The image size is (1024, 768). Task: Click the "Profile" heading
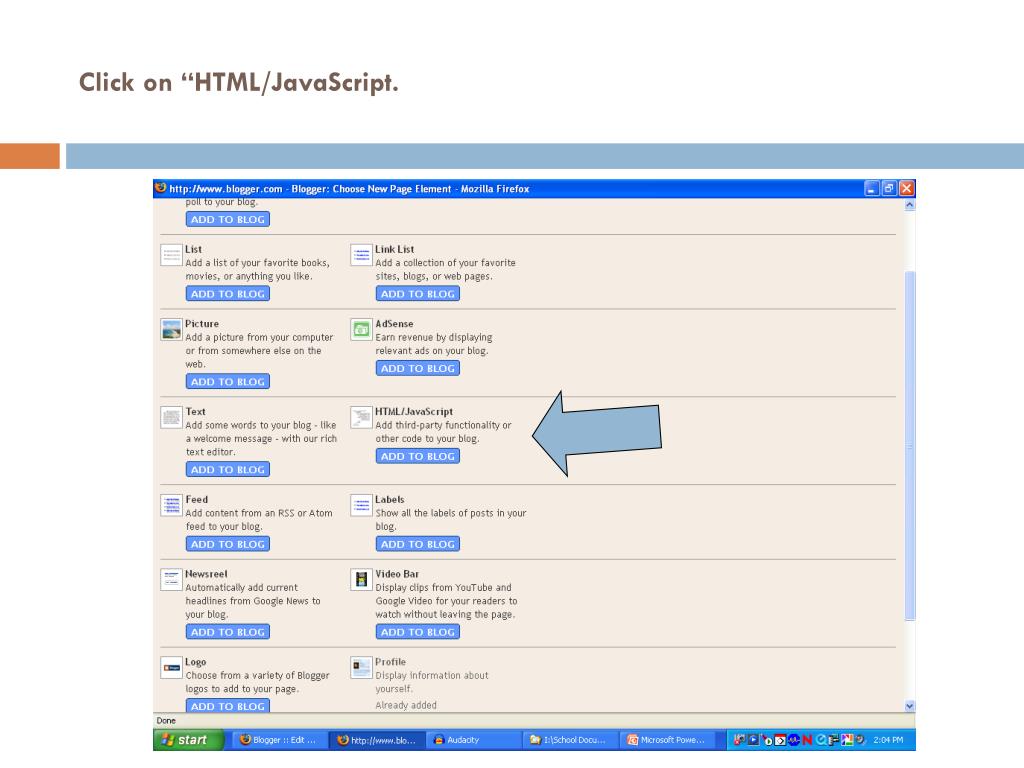[x=391, y=662]
